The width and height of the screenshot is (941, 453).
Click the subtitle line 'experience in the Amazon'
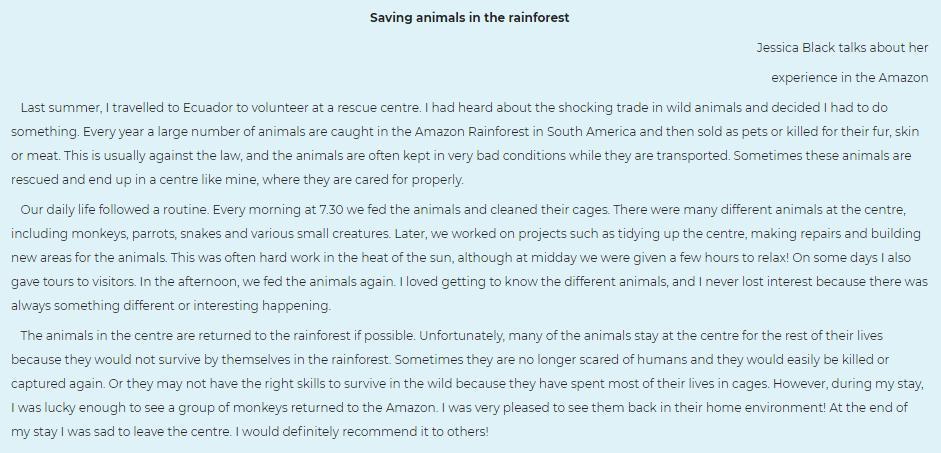849,77
